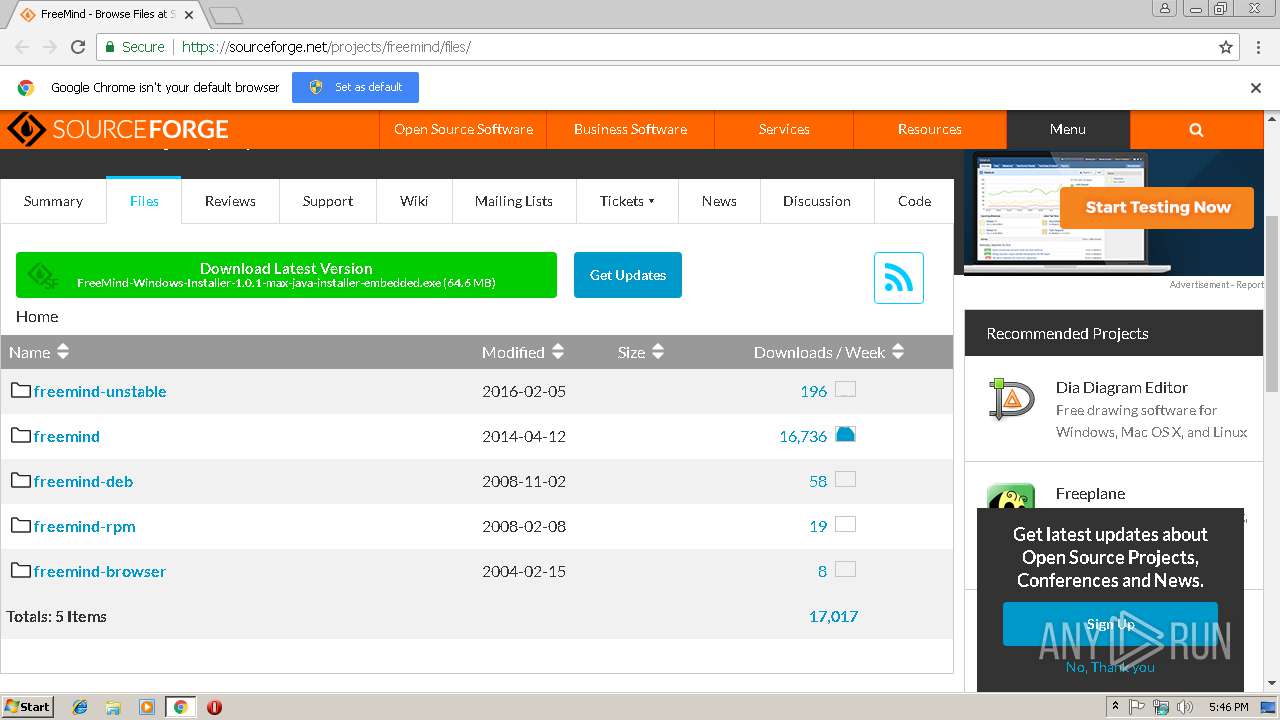Click the freemind-browser folder icon
The image size is (1280, 720).
pyautogui.click(x=21, y=570)
